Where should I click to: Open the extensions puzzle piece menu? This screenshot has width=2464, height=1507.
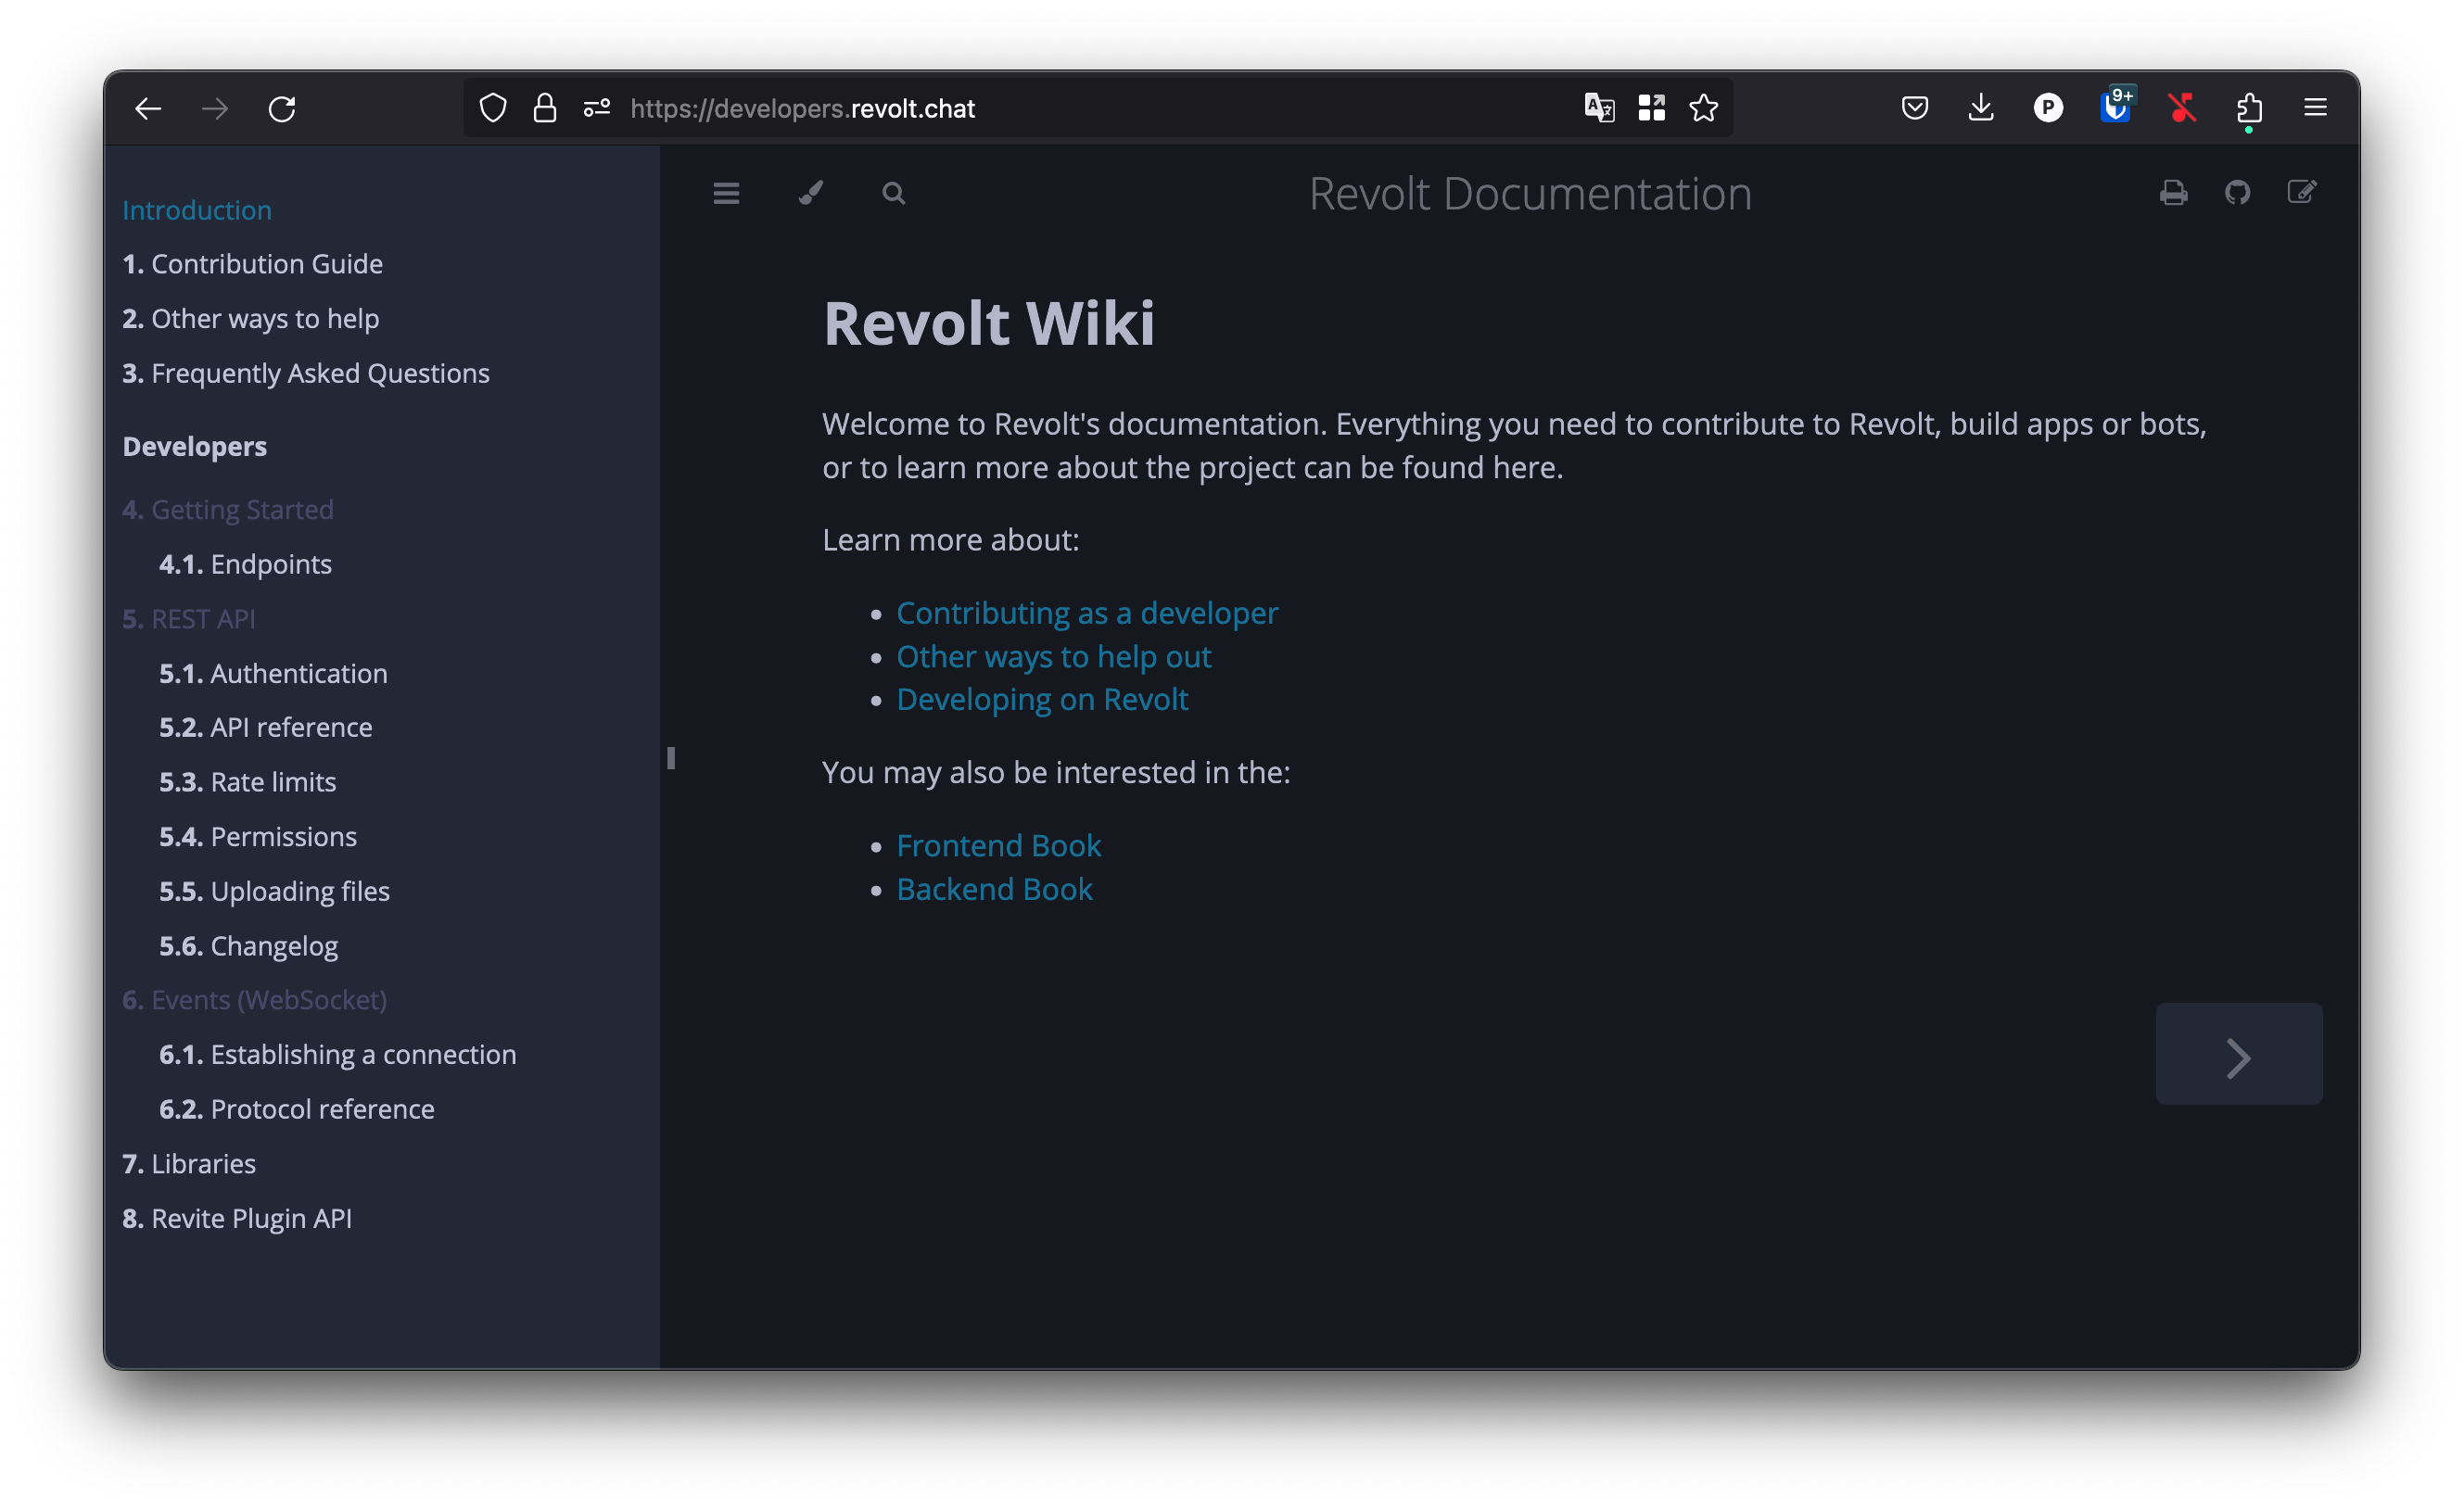pyautogui.click(x=2249, y=108)
